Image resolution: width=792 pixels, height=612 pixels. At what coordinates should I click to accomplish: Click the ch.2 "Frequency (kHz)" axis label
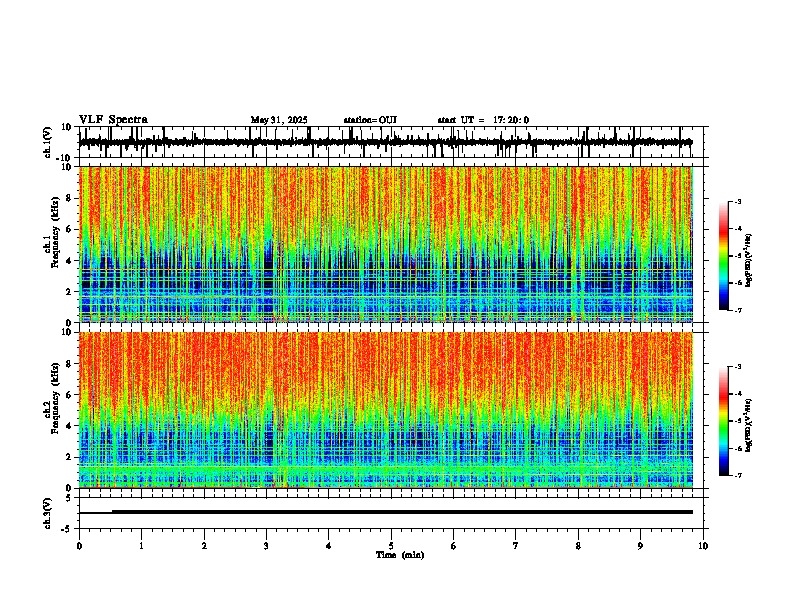55,398
